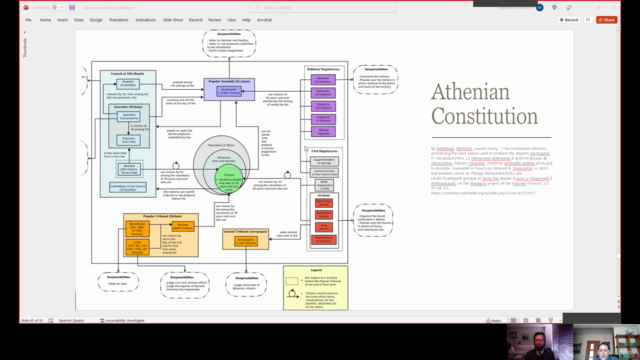Screen dimensions: 640x360
Task: Select Normal view icon in status bar
Action: click(513, 320)
